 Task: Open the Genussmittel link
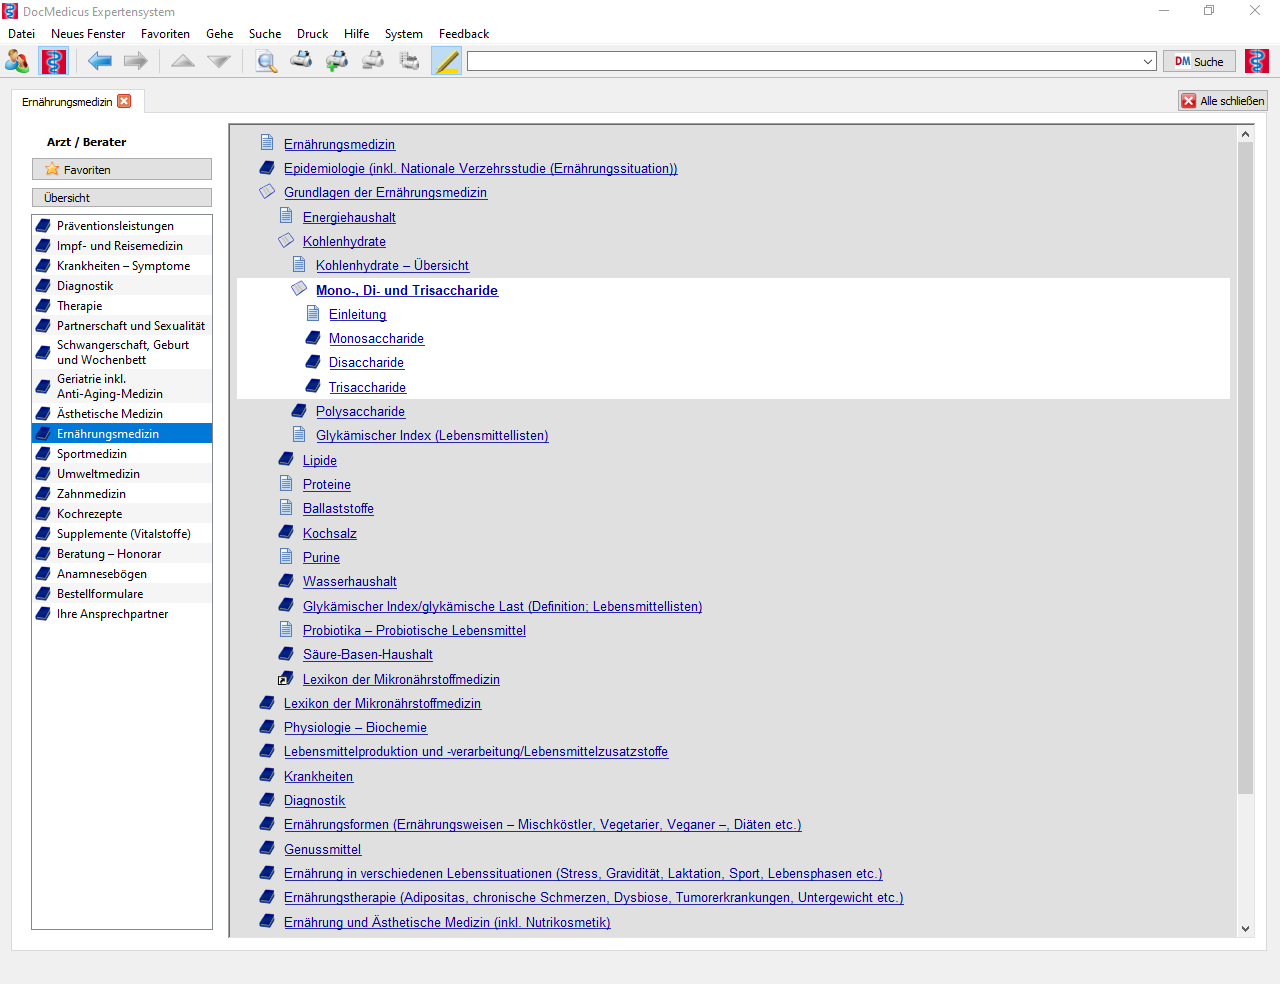[322, 849]
